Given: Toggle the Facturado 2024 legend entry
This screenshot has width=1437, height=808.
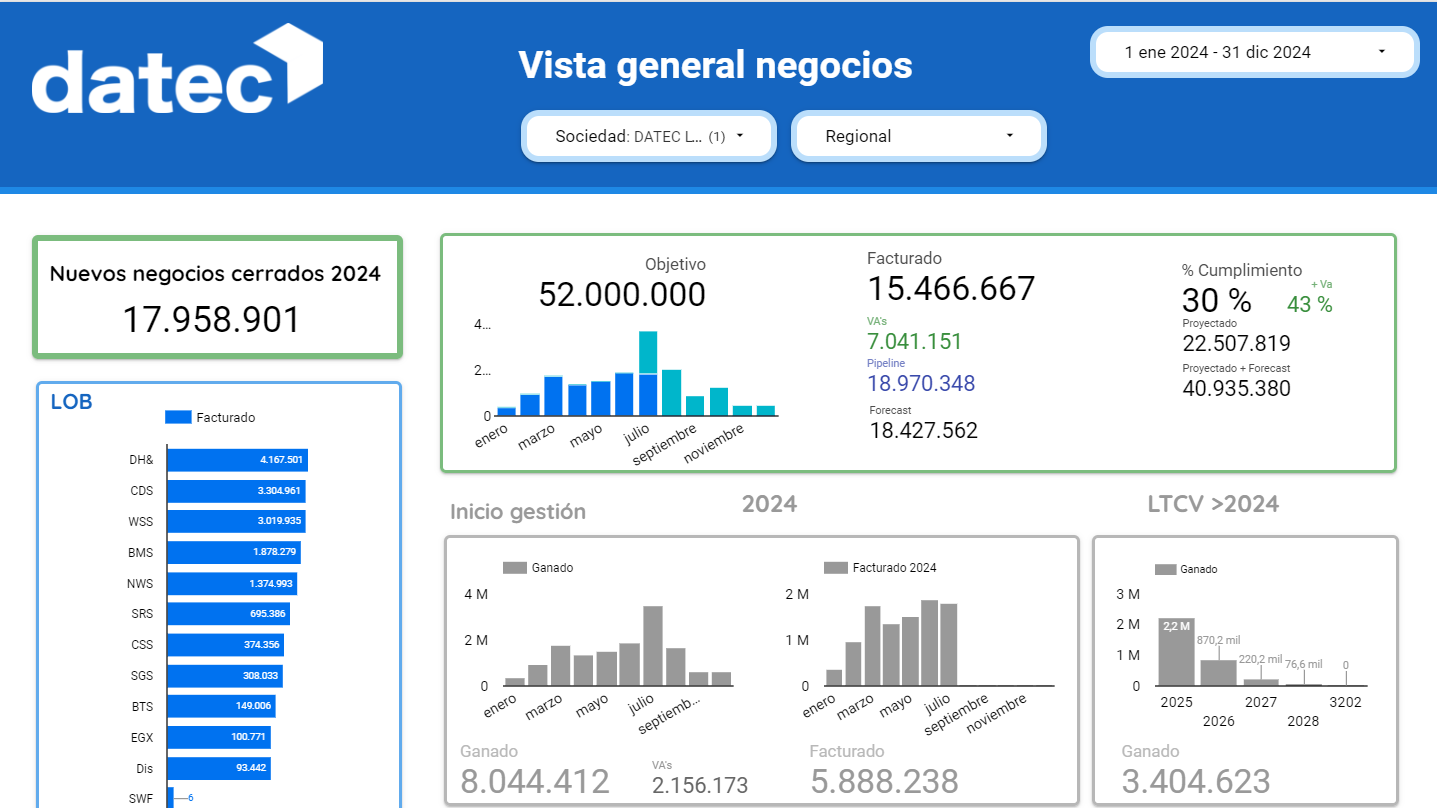Looking at the screenshot, I should click(x=880, y=568).
